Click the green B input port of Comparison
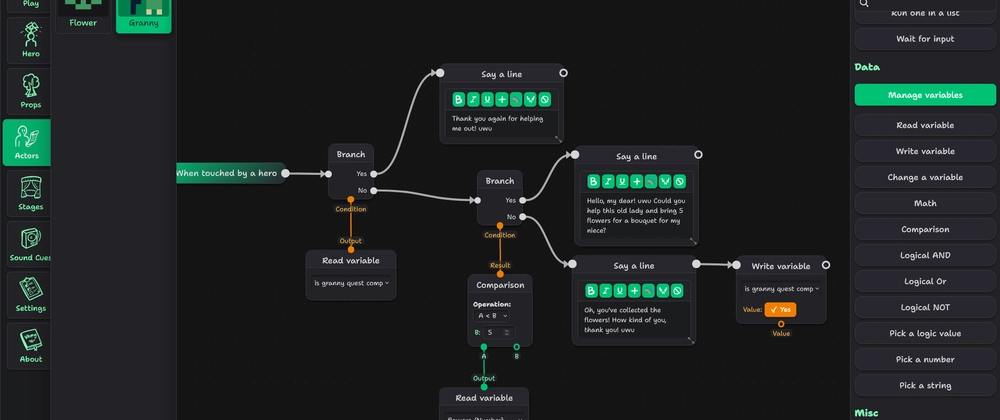The image size is (1000, 420). point(517,347)
